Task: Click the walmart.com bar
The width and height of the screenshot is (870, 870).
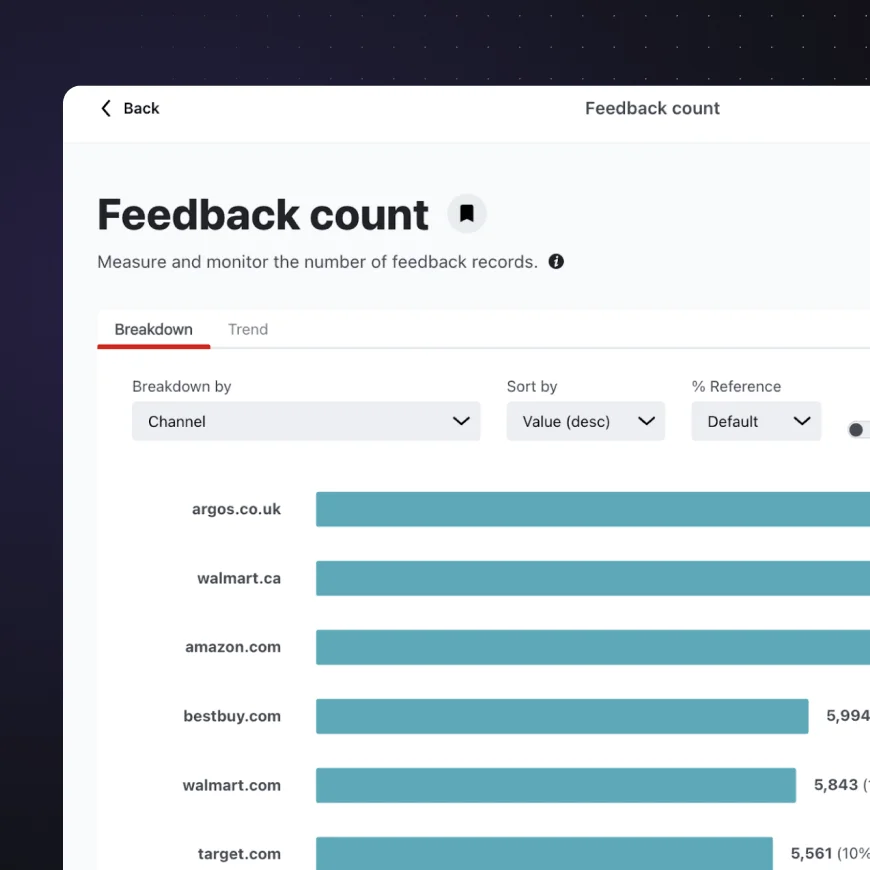Action: 556,785
